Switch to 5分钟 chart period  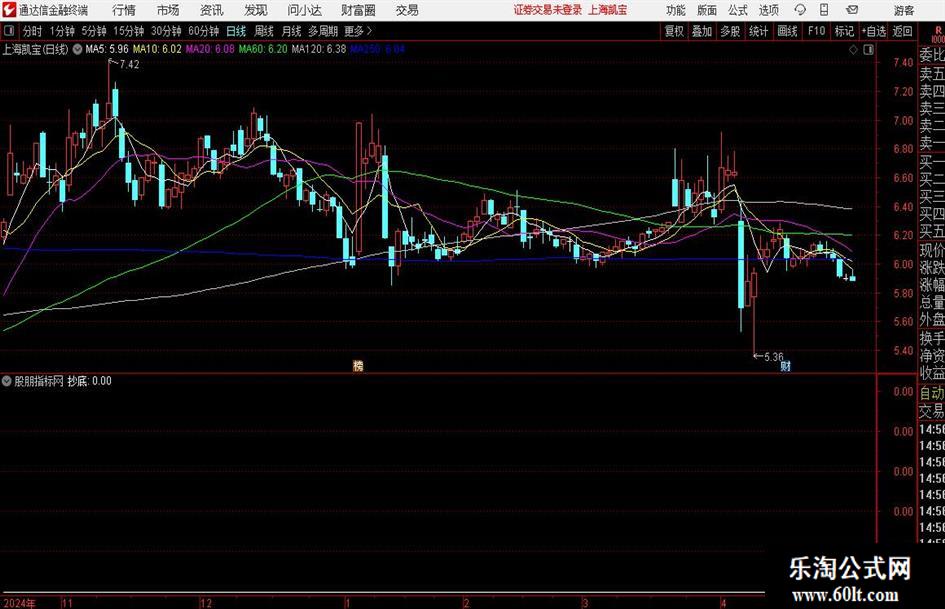[94, 31]
